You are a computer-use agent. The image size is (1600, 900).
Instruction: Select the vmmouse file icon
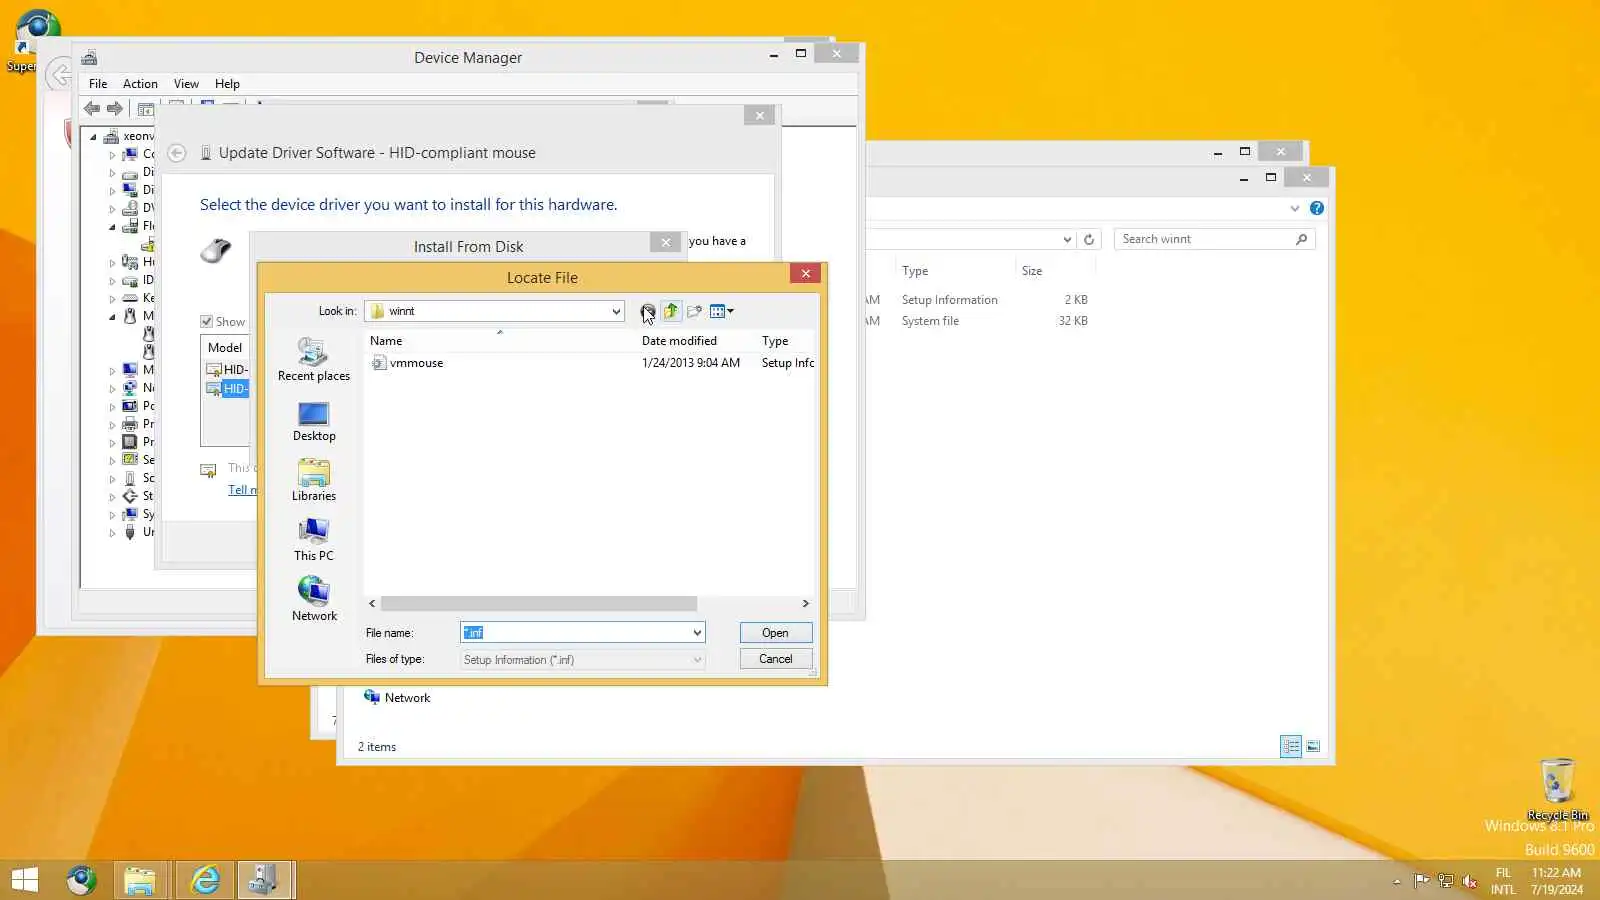tap(379, 363)
